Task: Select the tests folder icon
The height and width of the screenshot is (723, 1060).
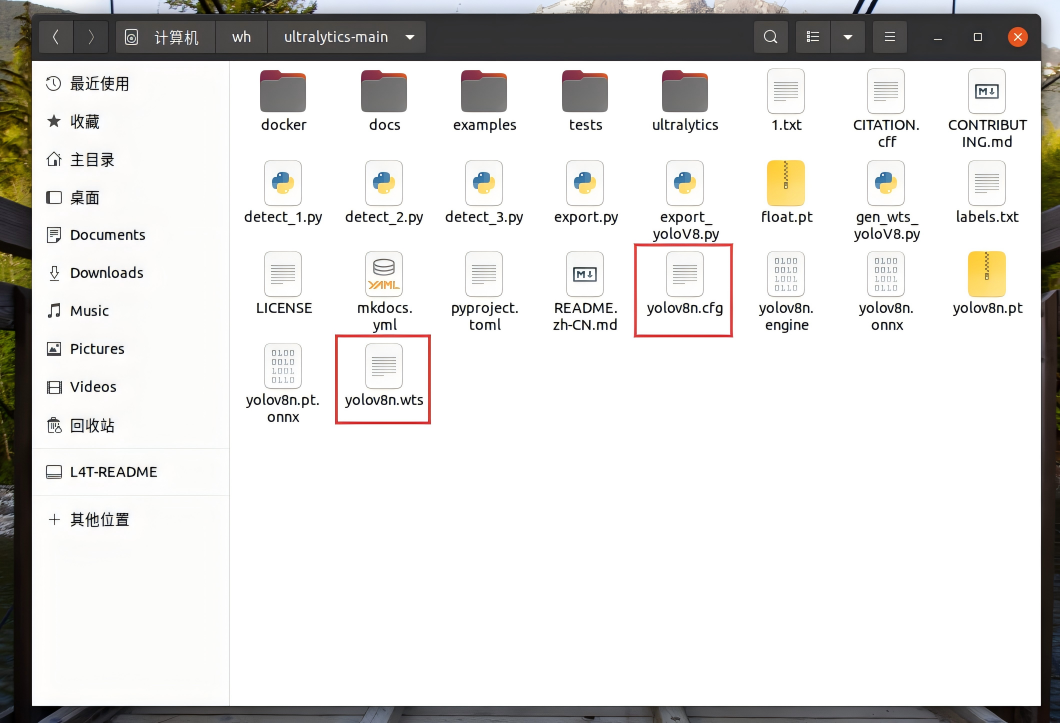Action: [x=585, y=91]
